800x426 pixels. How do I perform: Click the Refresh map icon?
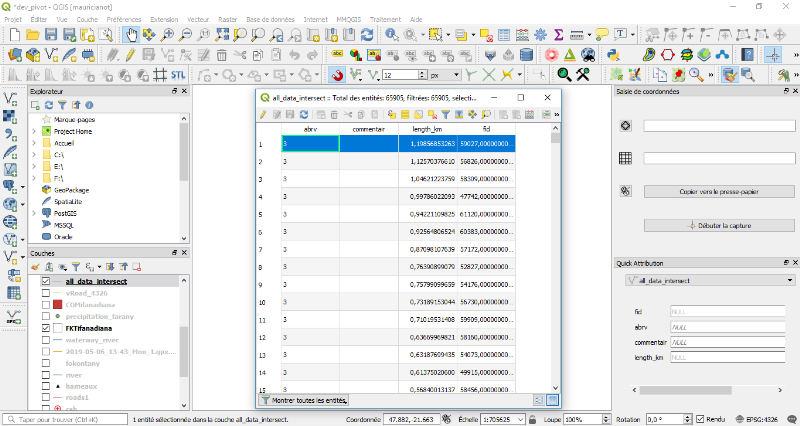[367, 35]
